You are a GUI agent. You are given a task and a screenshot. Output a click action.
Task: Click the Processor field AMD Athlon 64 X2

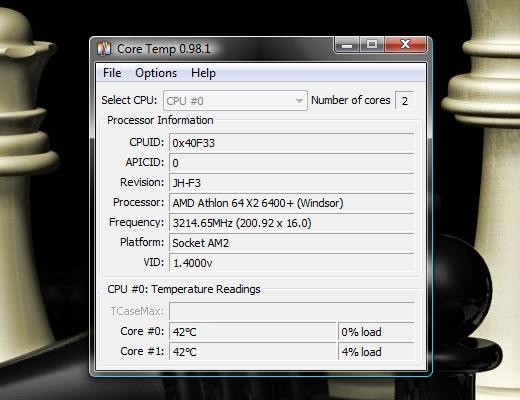pos(292,203)
